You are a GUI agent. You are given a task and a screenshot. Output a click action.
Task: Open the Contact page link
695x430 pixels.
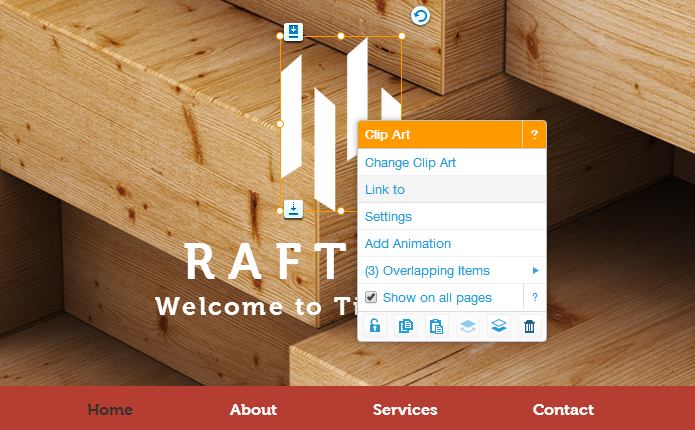(563, 410)
